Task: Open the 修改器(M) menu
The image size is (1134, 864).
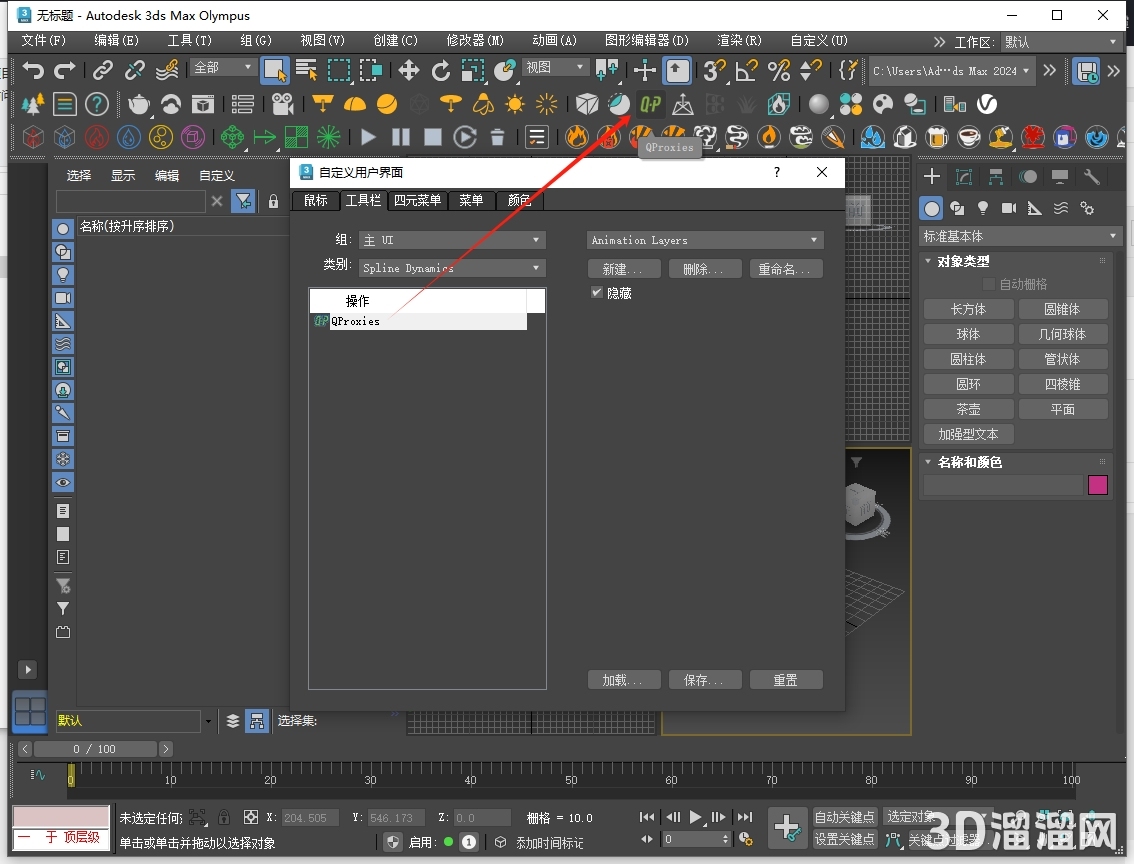Action: [x=475, y=41]
